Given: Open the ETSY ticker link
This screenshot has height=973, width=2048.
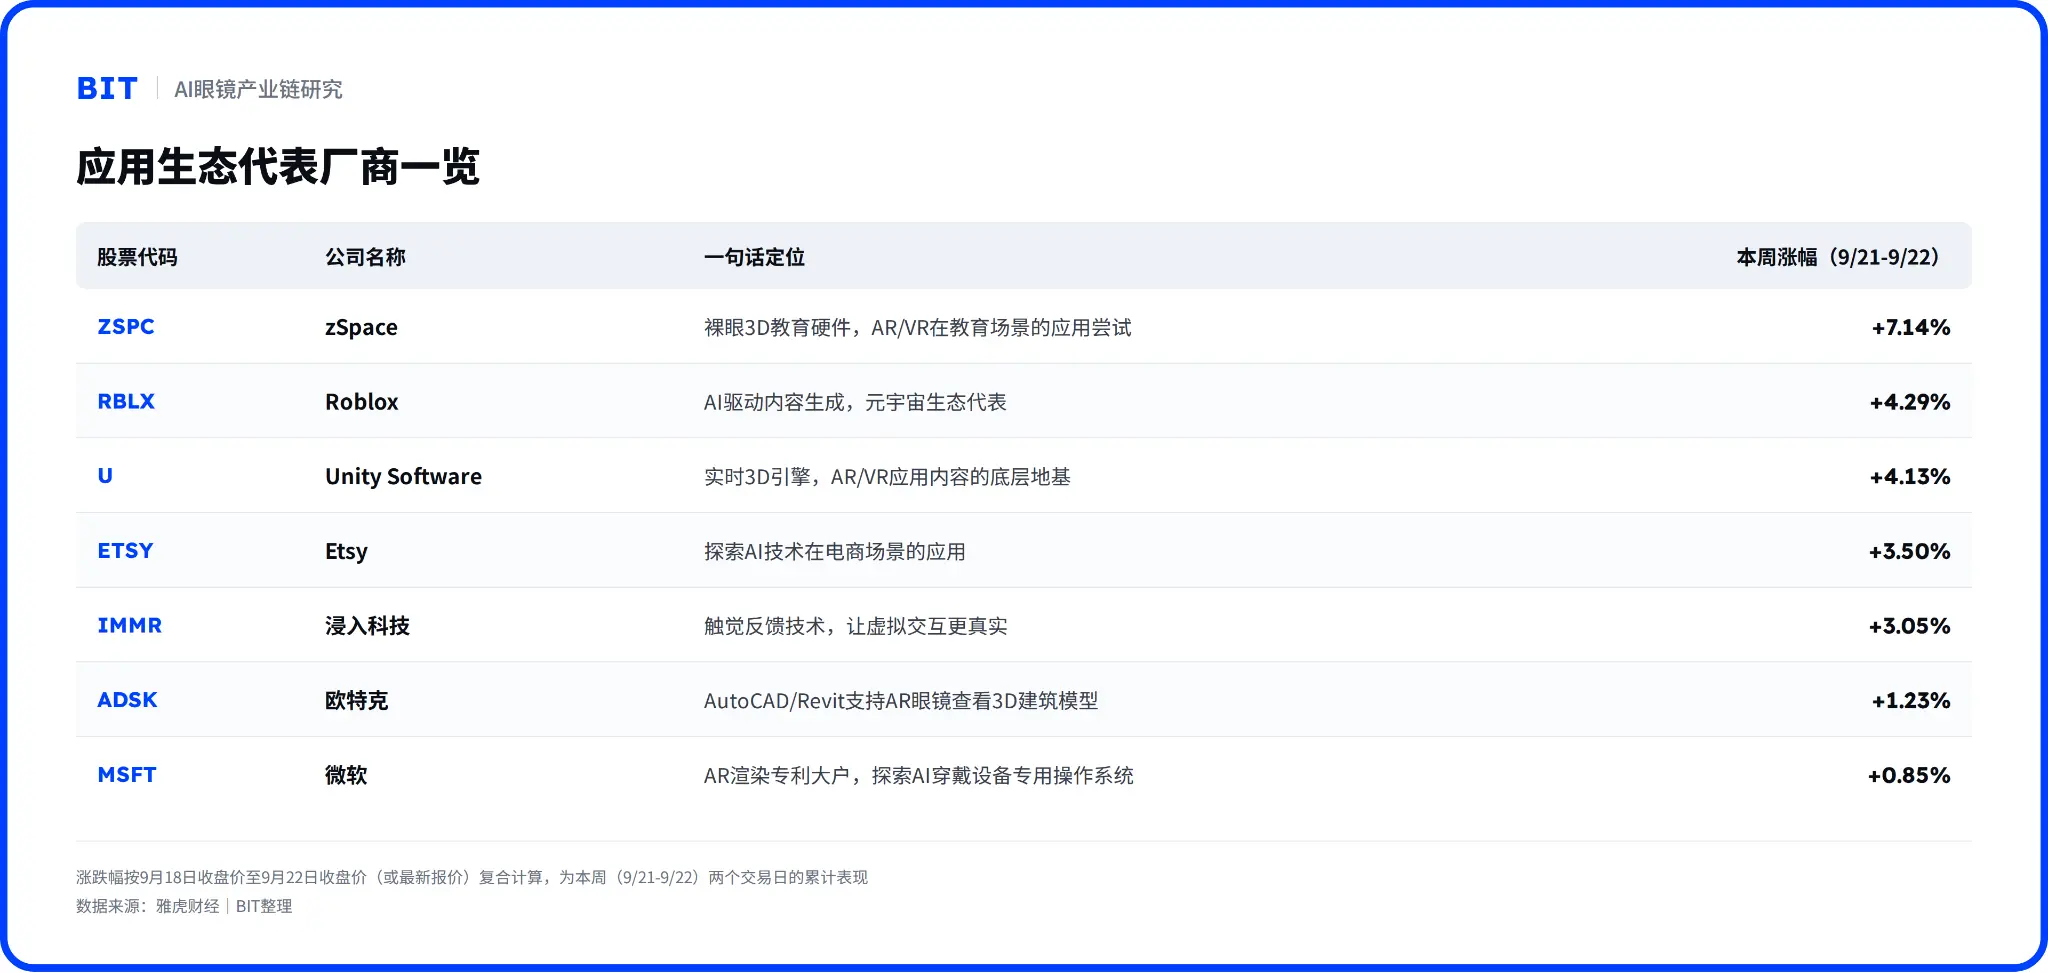Looking at the screenshot, I should [125, 551].
